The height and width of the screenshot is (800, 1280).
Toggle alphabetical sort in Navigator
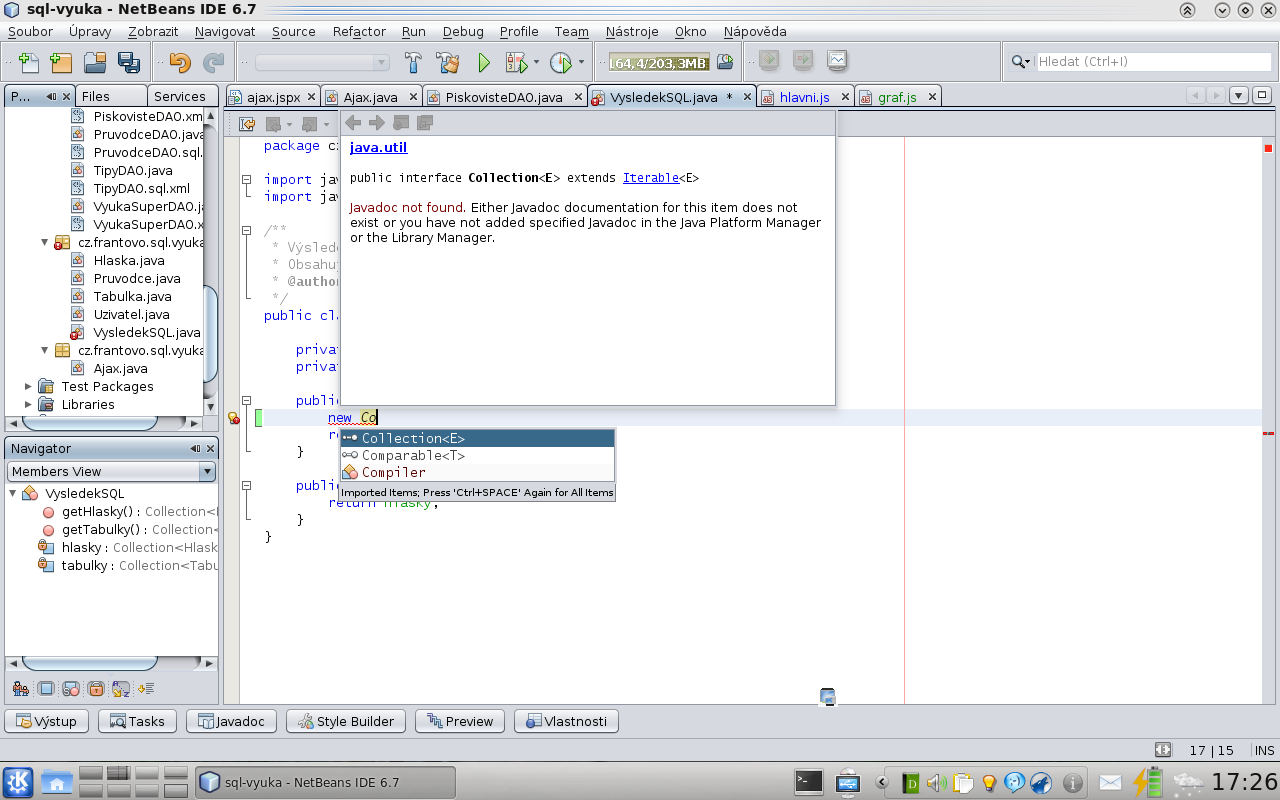(121, 688)
